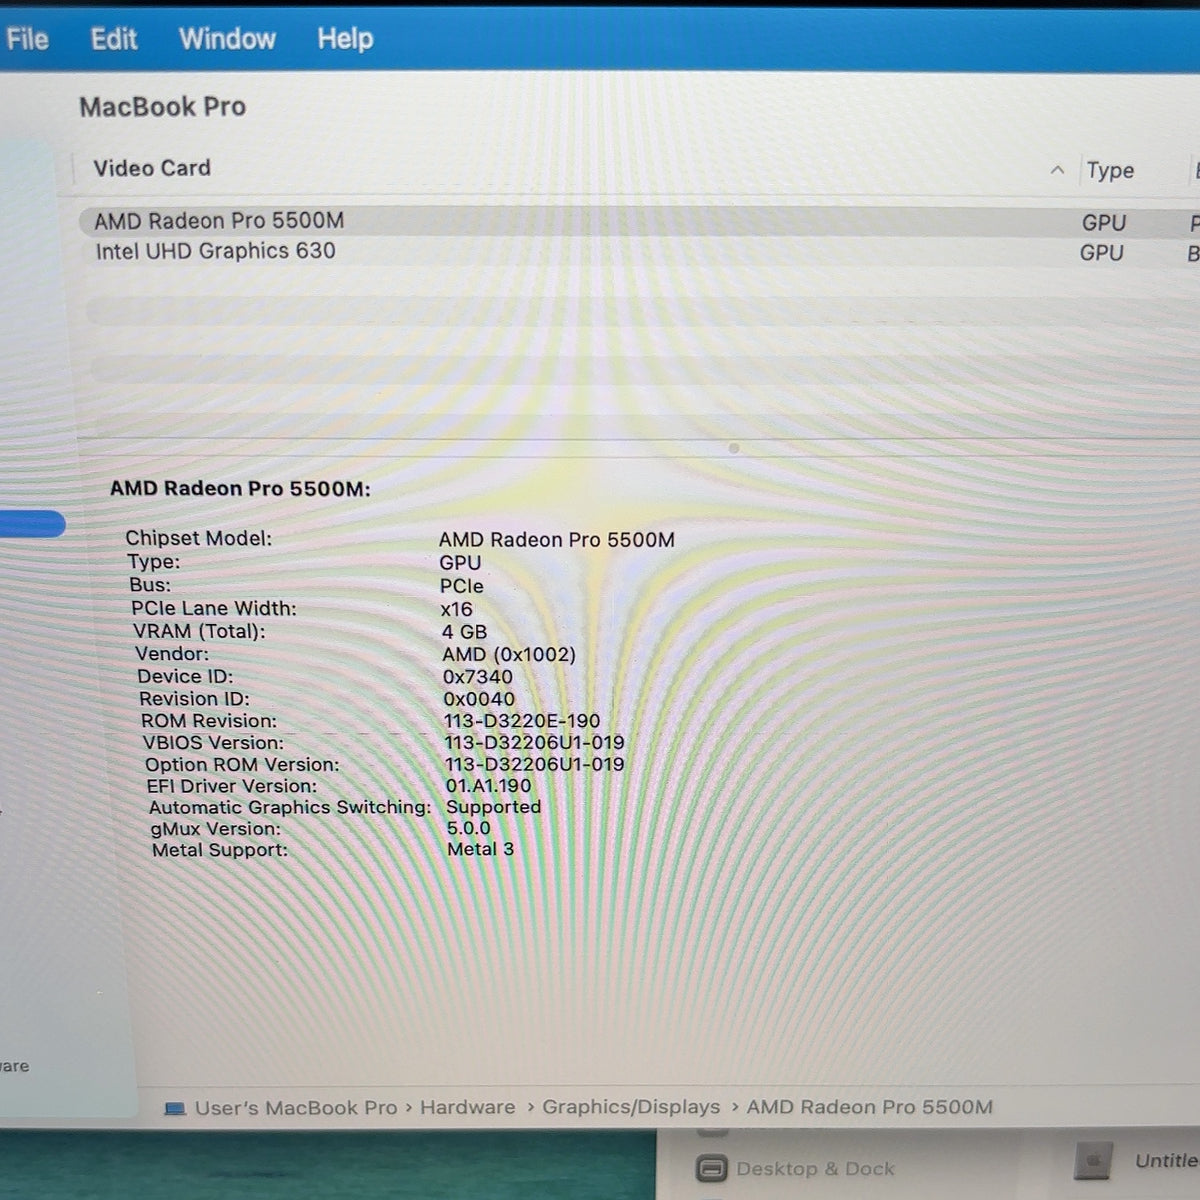Click the VRAM (Total) 4 GB value
The image size is (1200, 1200).
[x=464, y=632]
